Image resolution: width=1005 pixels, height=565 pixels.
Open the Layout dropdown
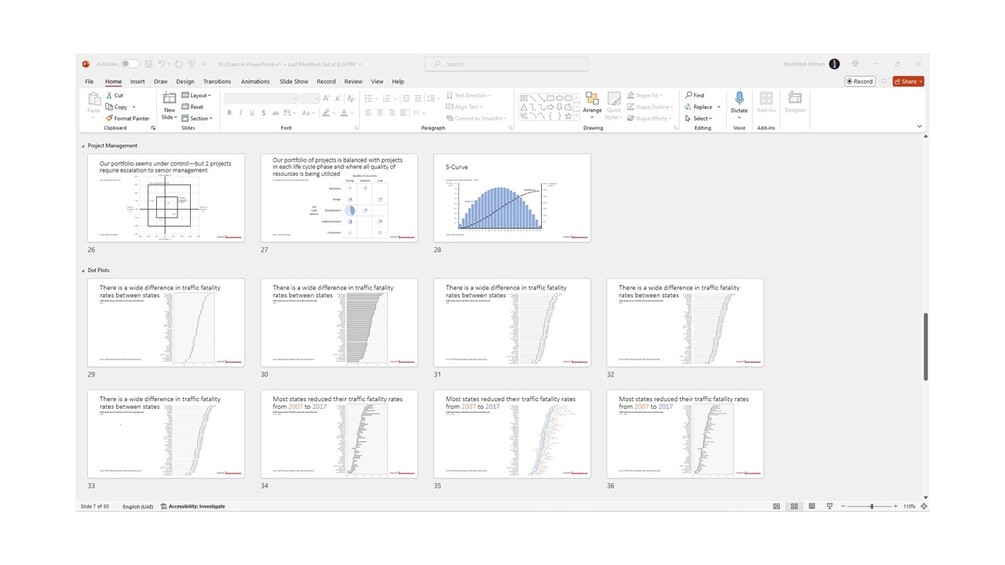[196, 95]
